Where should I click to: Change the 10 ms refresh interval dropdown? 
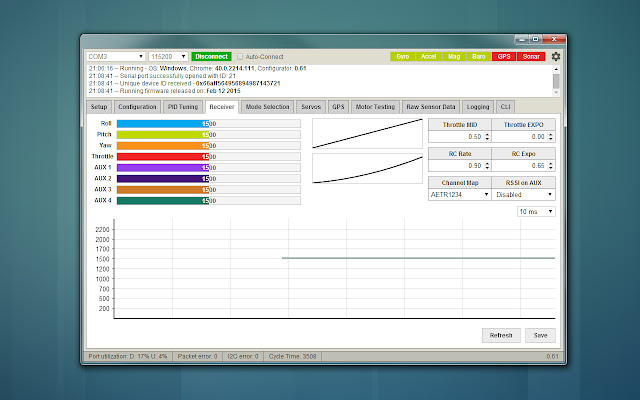tap(535, 211)
